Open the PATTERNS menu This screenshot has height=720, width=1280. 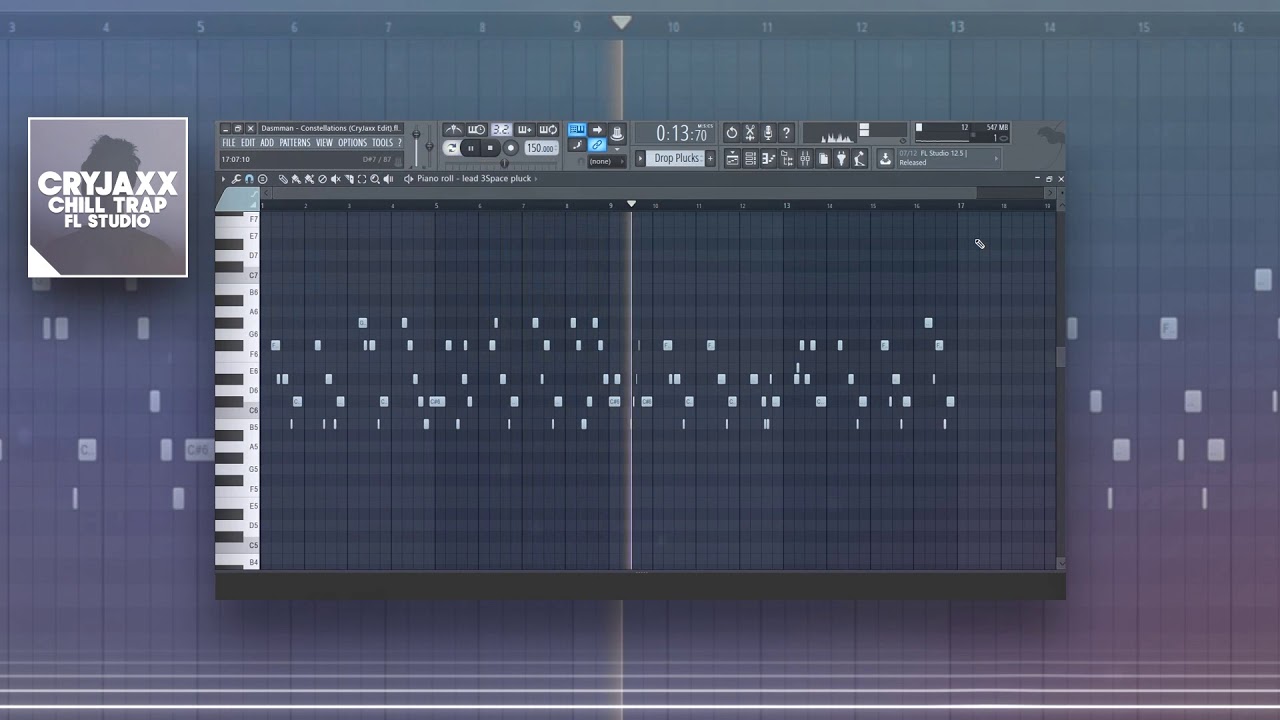coord(295,142)
